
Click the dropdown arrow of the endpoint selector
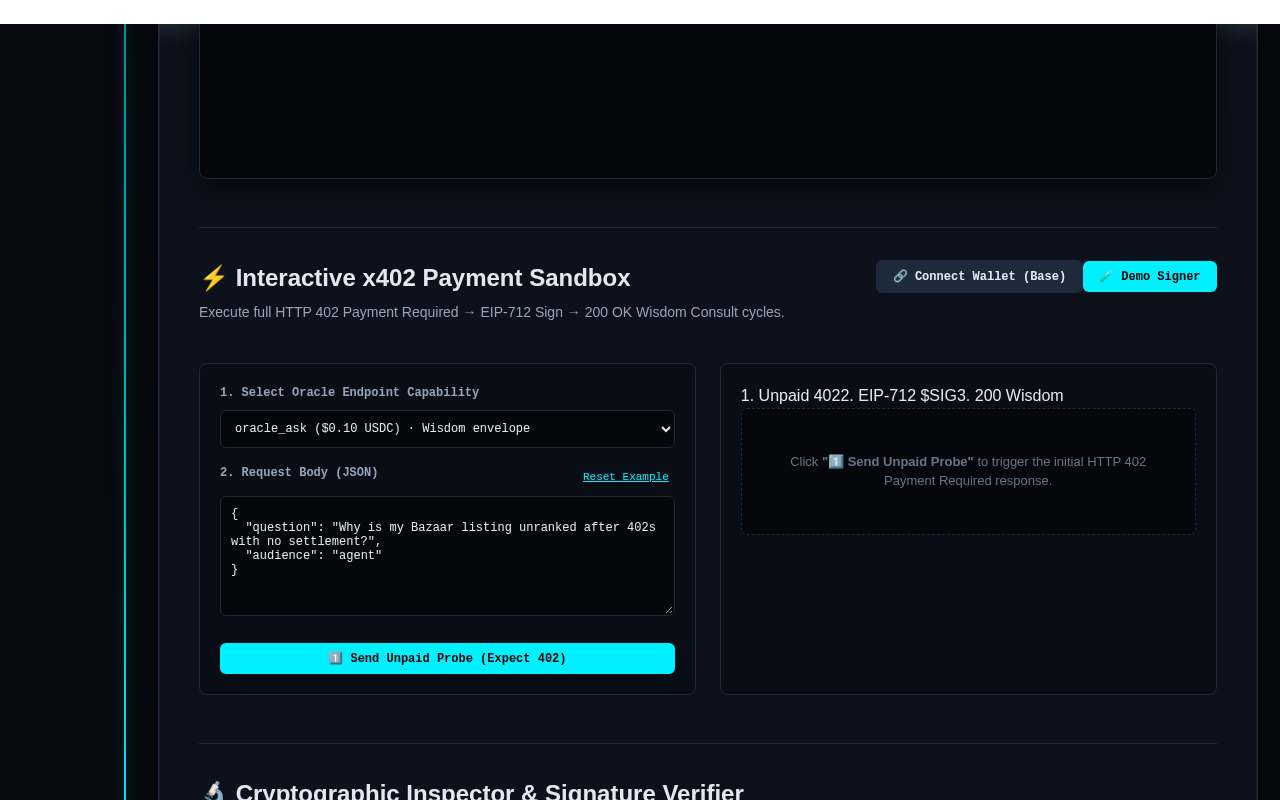(x=667, y=429)
